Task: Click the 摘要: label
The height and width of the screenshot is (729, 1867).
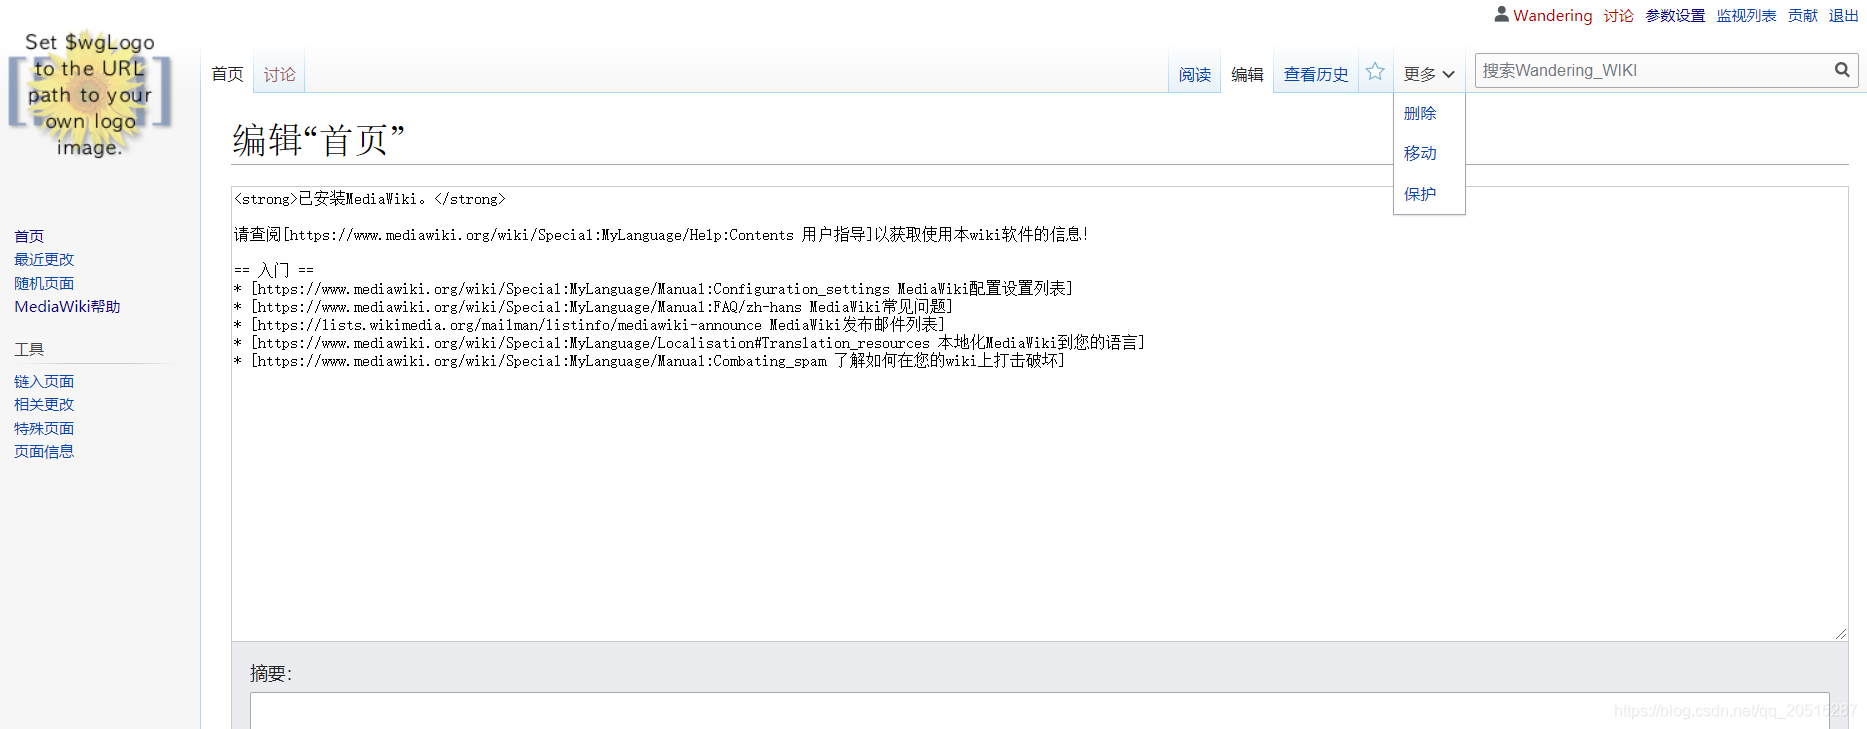Action: [271, 673]
